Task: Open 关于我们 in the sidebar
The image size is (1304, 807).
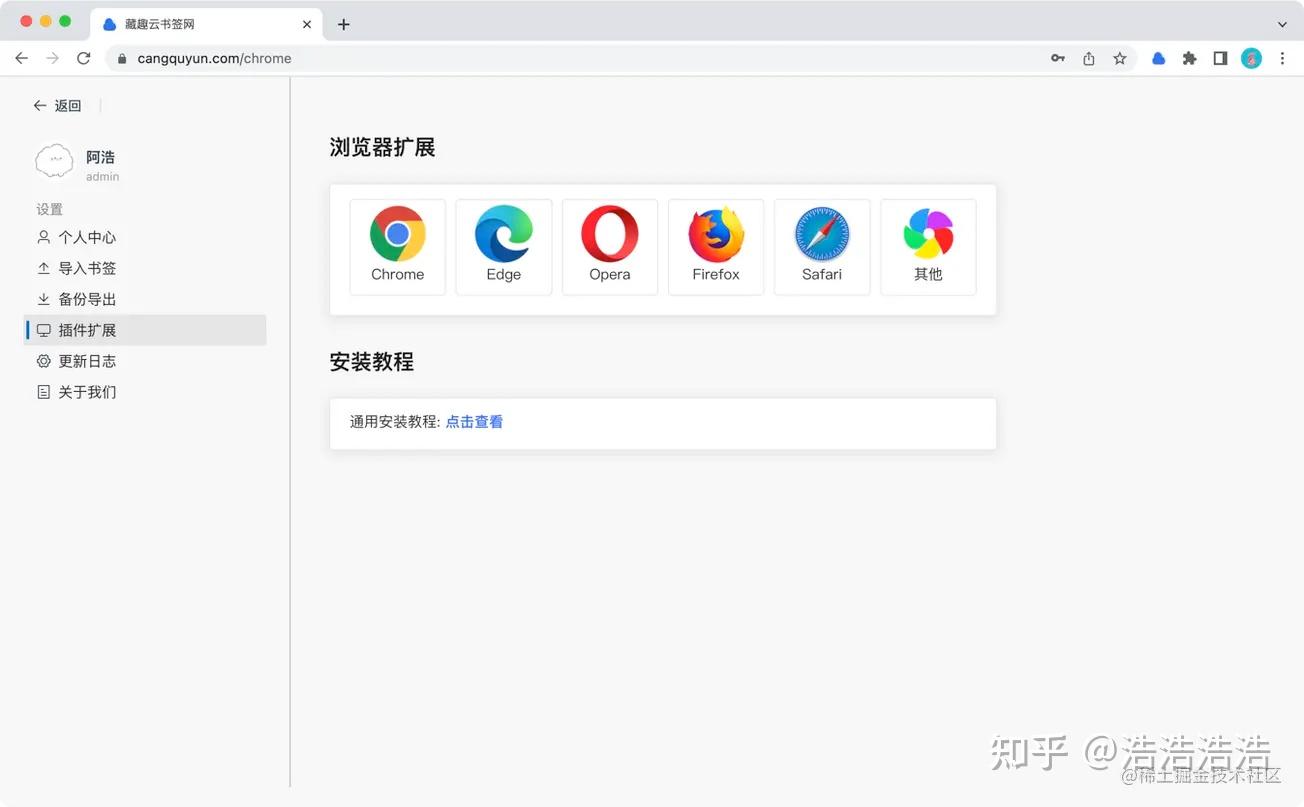Action: (145, 392)
